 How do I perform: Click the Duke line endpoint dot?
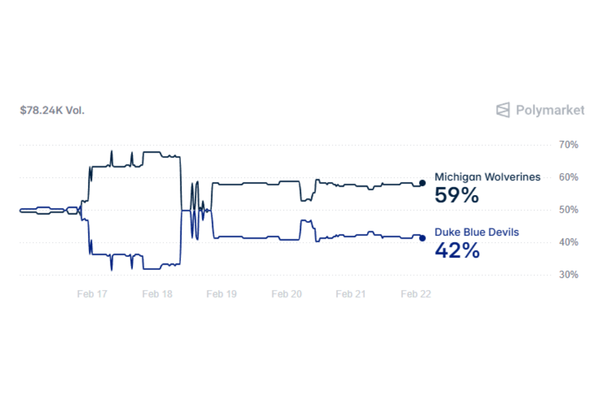point(422,238)
